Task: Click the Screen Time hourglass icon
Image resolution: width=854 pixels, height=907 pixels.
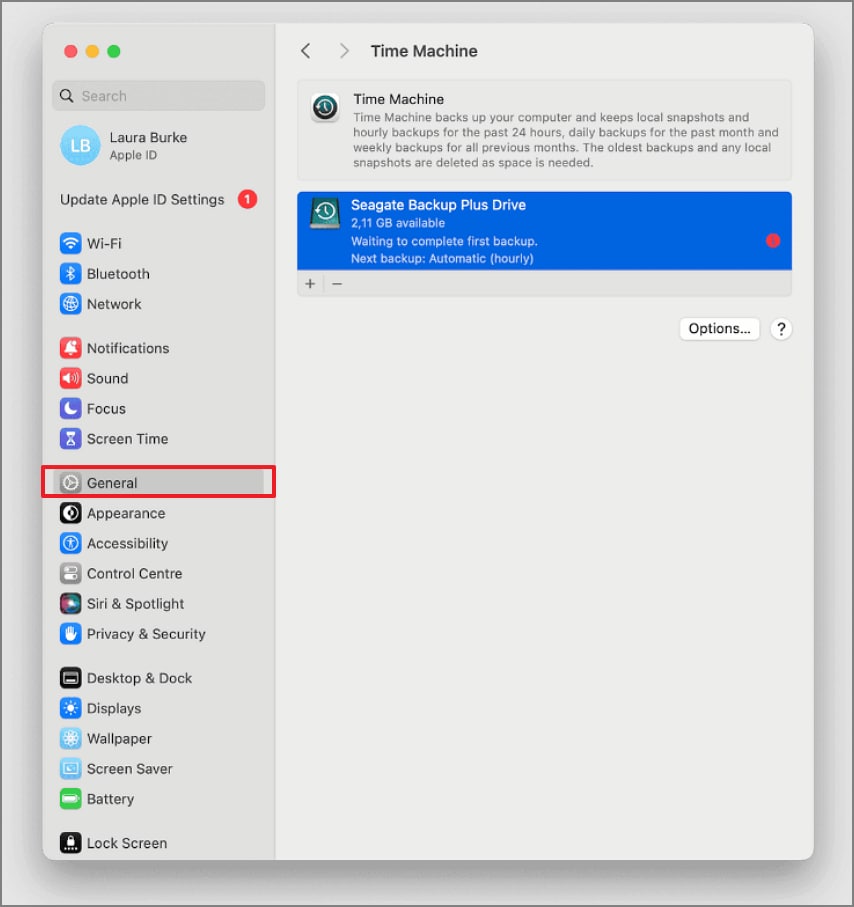Action: click(x=70, y=438)
